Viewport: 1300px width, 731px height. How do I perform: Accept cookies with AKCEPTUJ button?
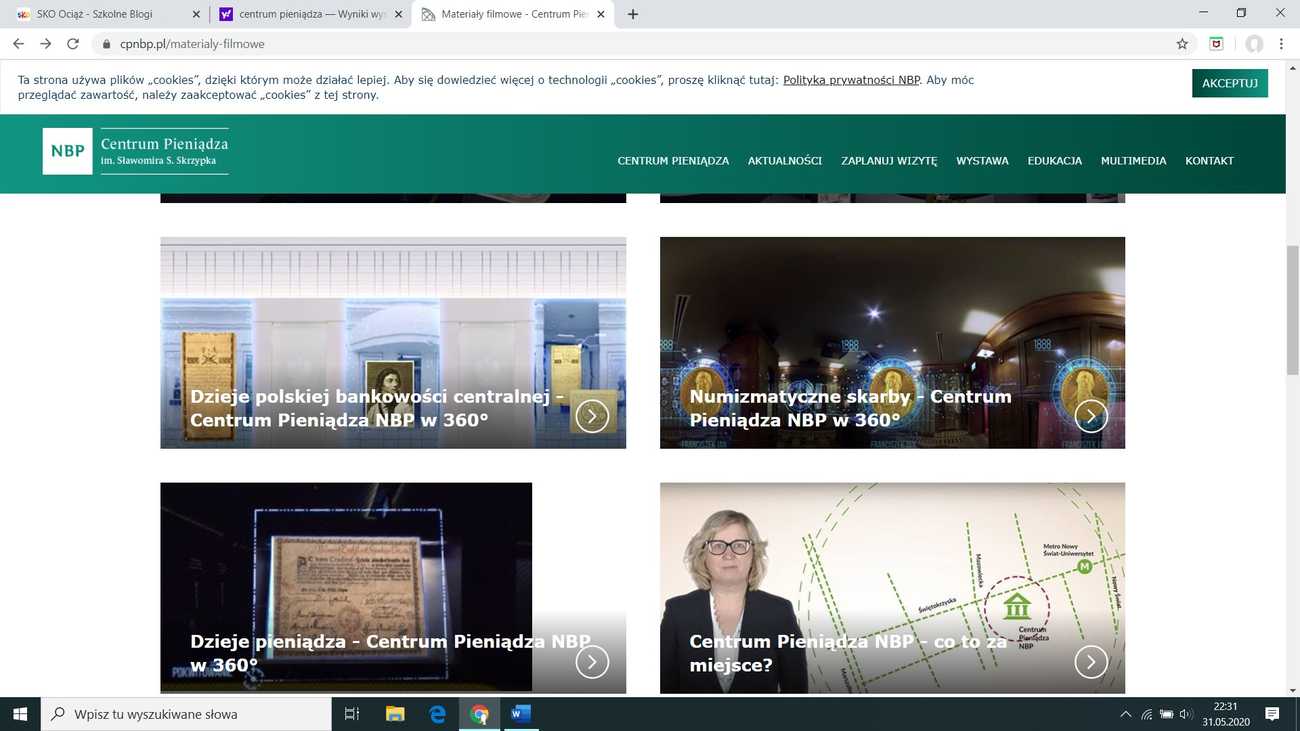[1230, 83]
